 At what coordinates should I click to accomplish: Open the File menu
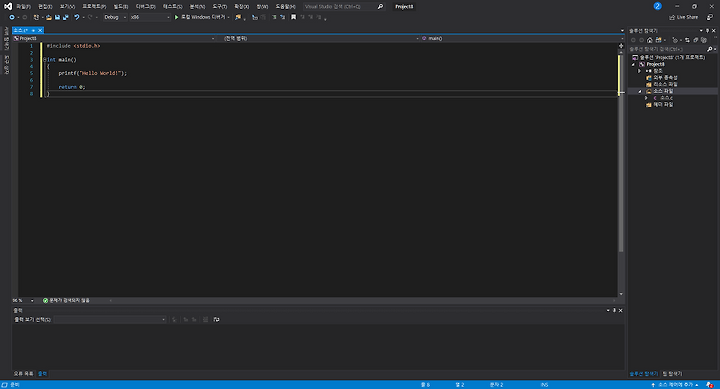tap(23, 6)
